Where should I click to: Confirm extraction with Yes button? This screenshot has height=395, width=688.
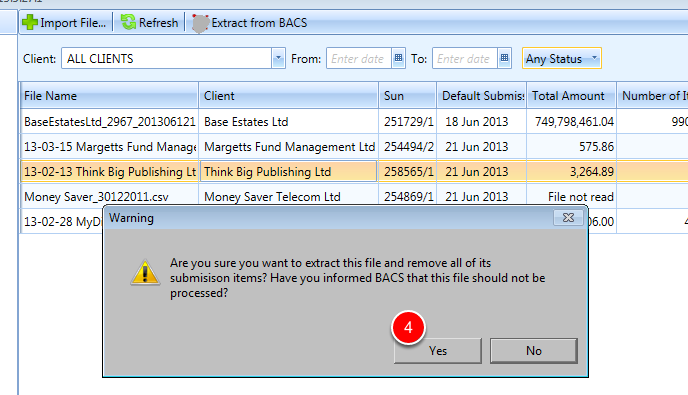pyautogui.click(x=437, y=351)
